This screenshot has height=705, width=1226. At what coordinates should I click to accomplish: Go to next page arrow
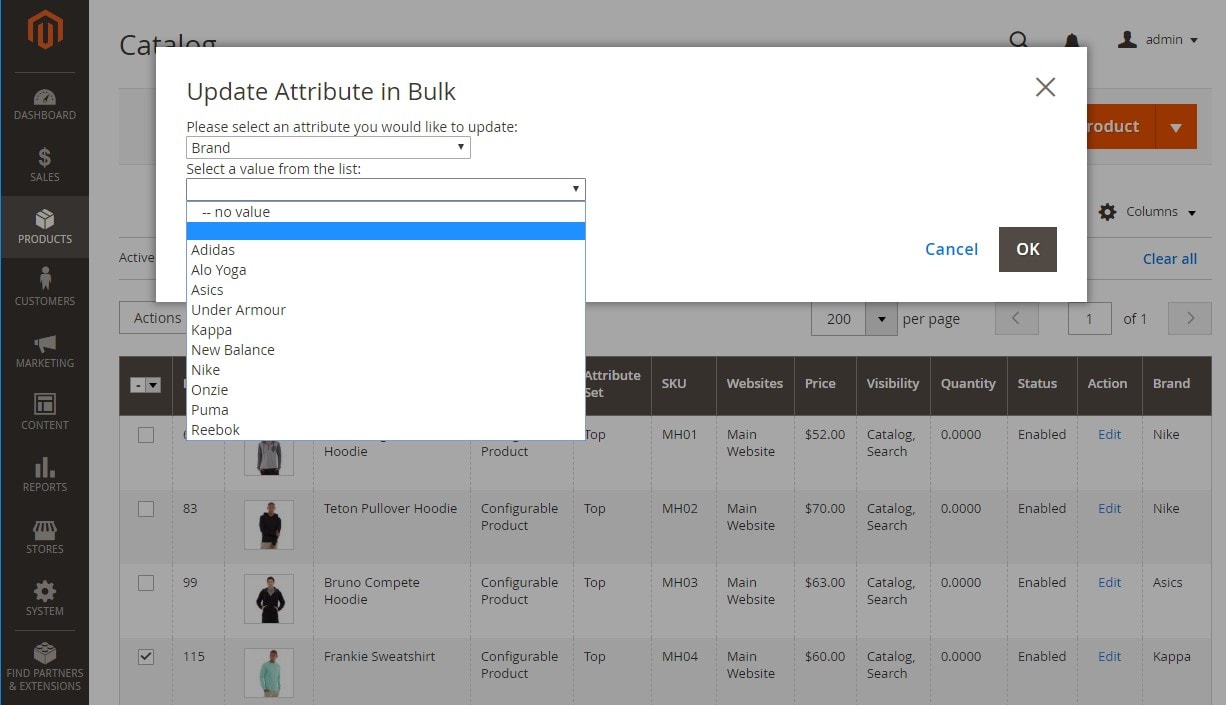(1190, 319)
